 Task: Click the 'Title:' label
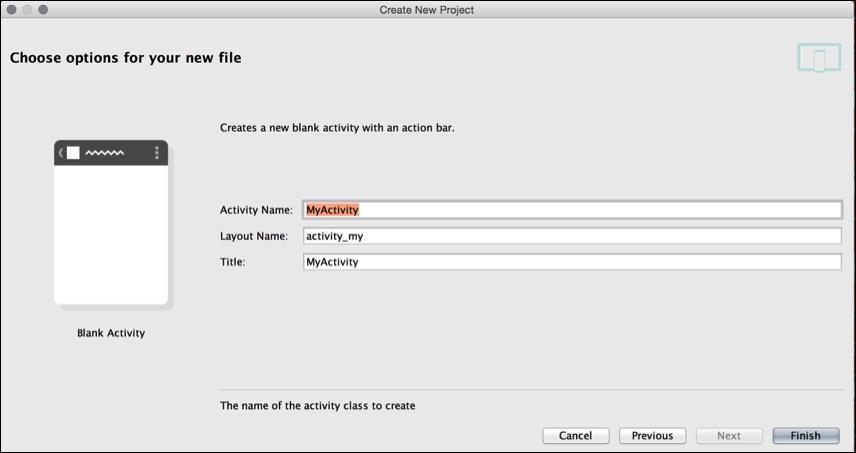pos(233,262)
